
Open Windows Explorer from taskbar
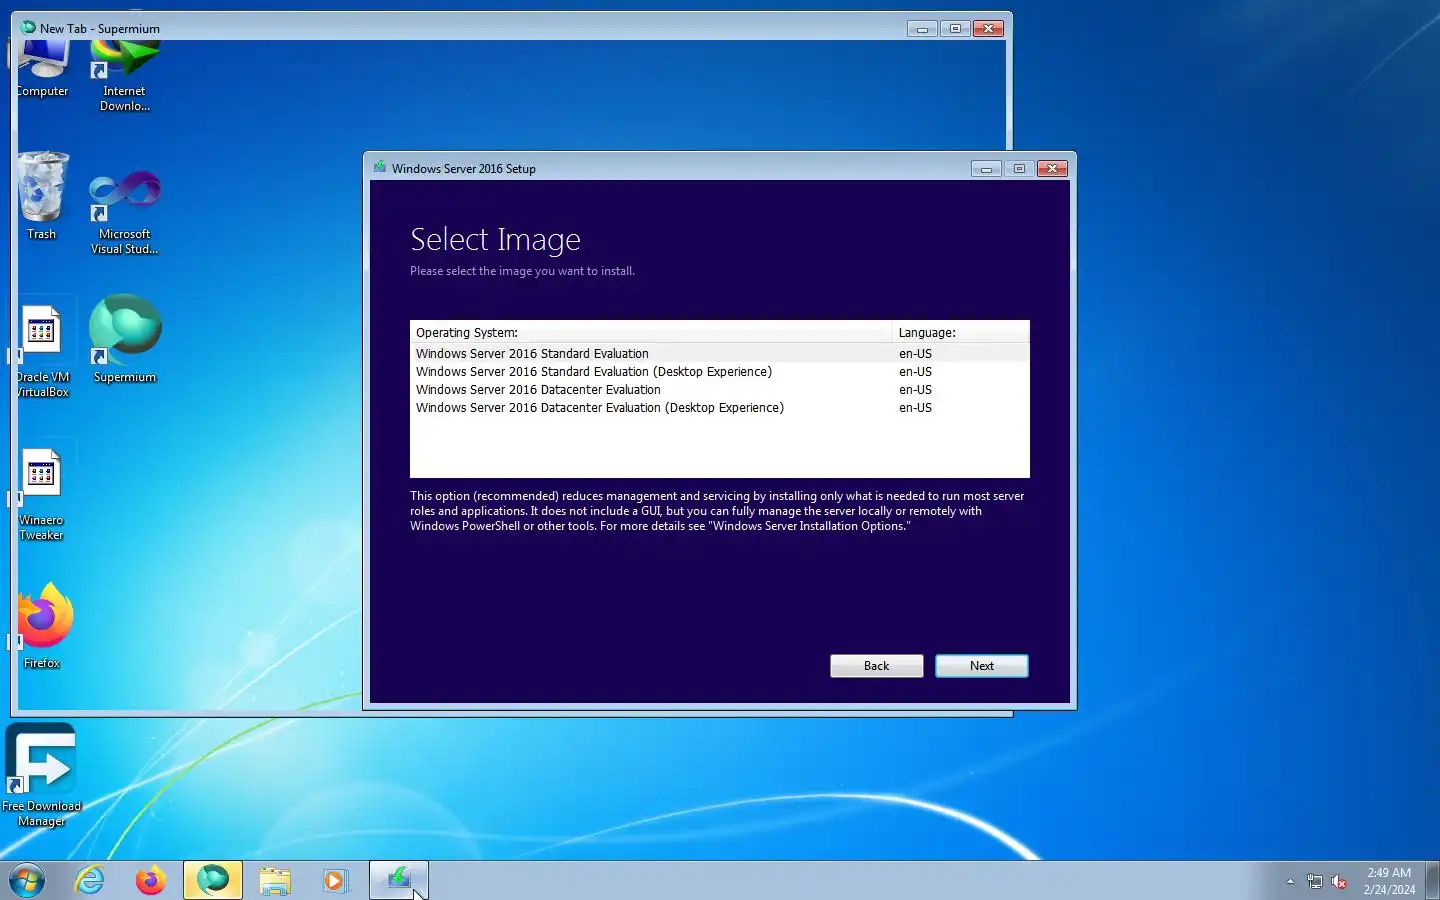coord(275,880)
